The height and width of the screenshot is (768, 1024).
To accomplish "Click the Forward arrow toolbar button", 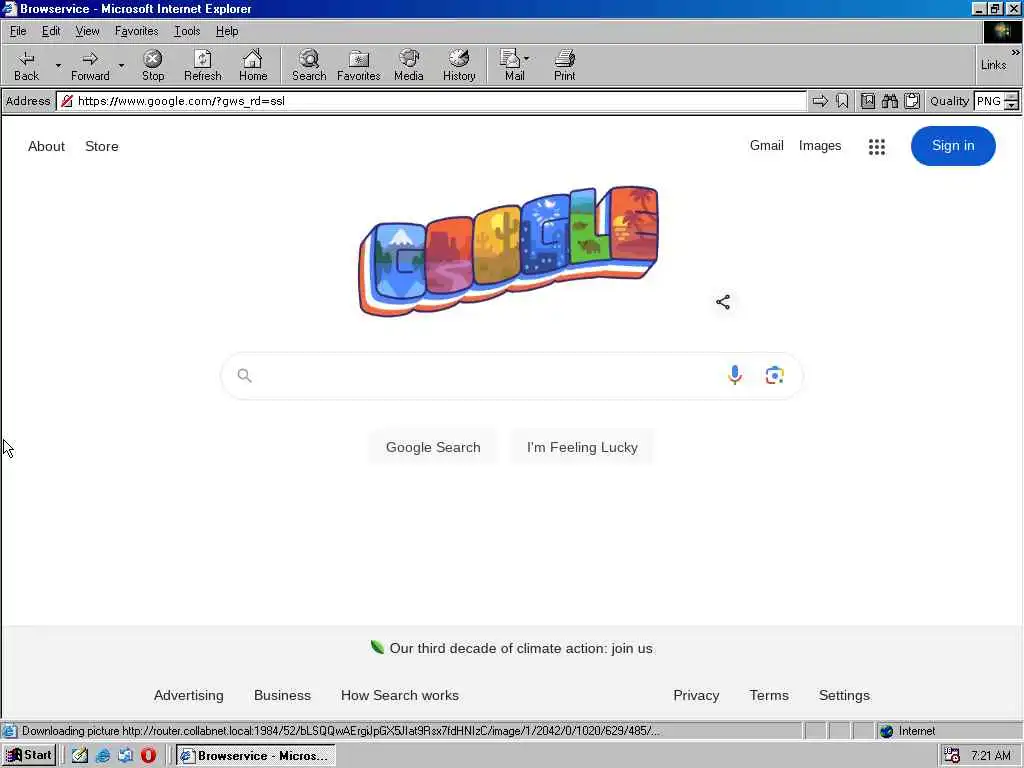I will (x=90, y=65).
